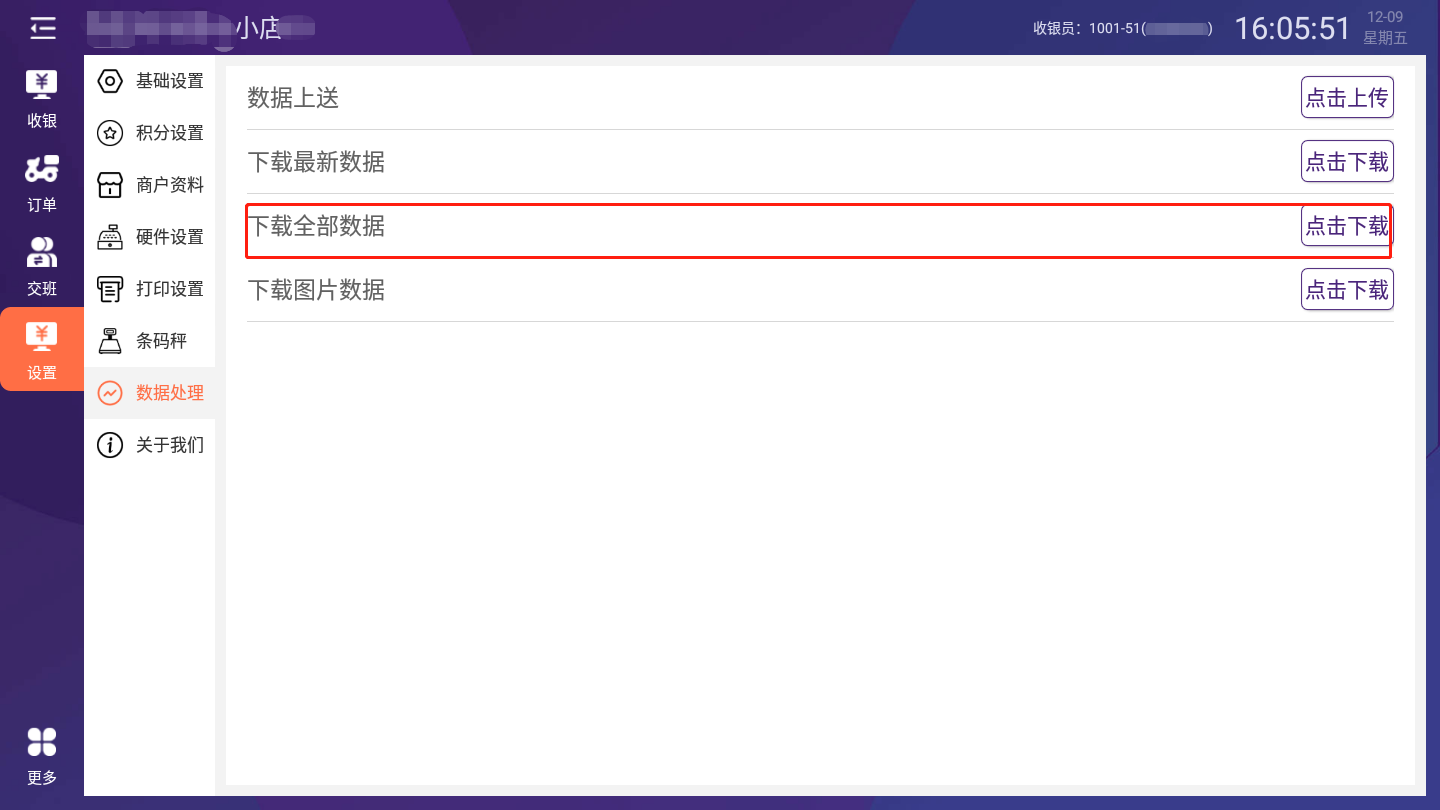The height and width of the screenshot is (810, 1440).
Task: Open the 交班 shift handover icon
Action: [42, 253]
